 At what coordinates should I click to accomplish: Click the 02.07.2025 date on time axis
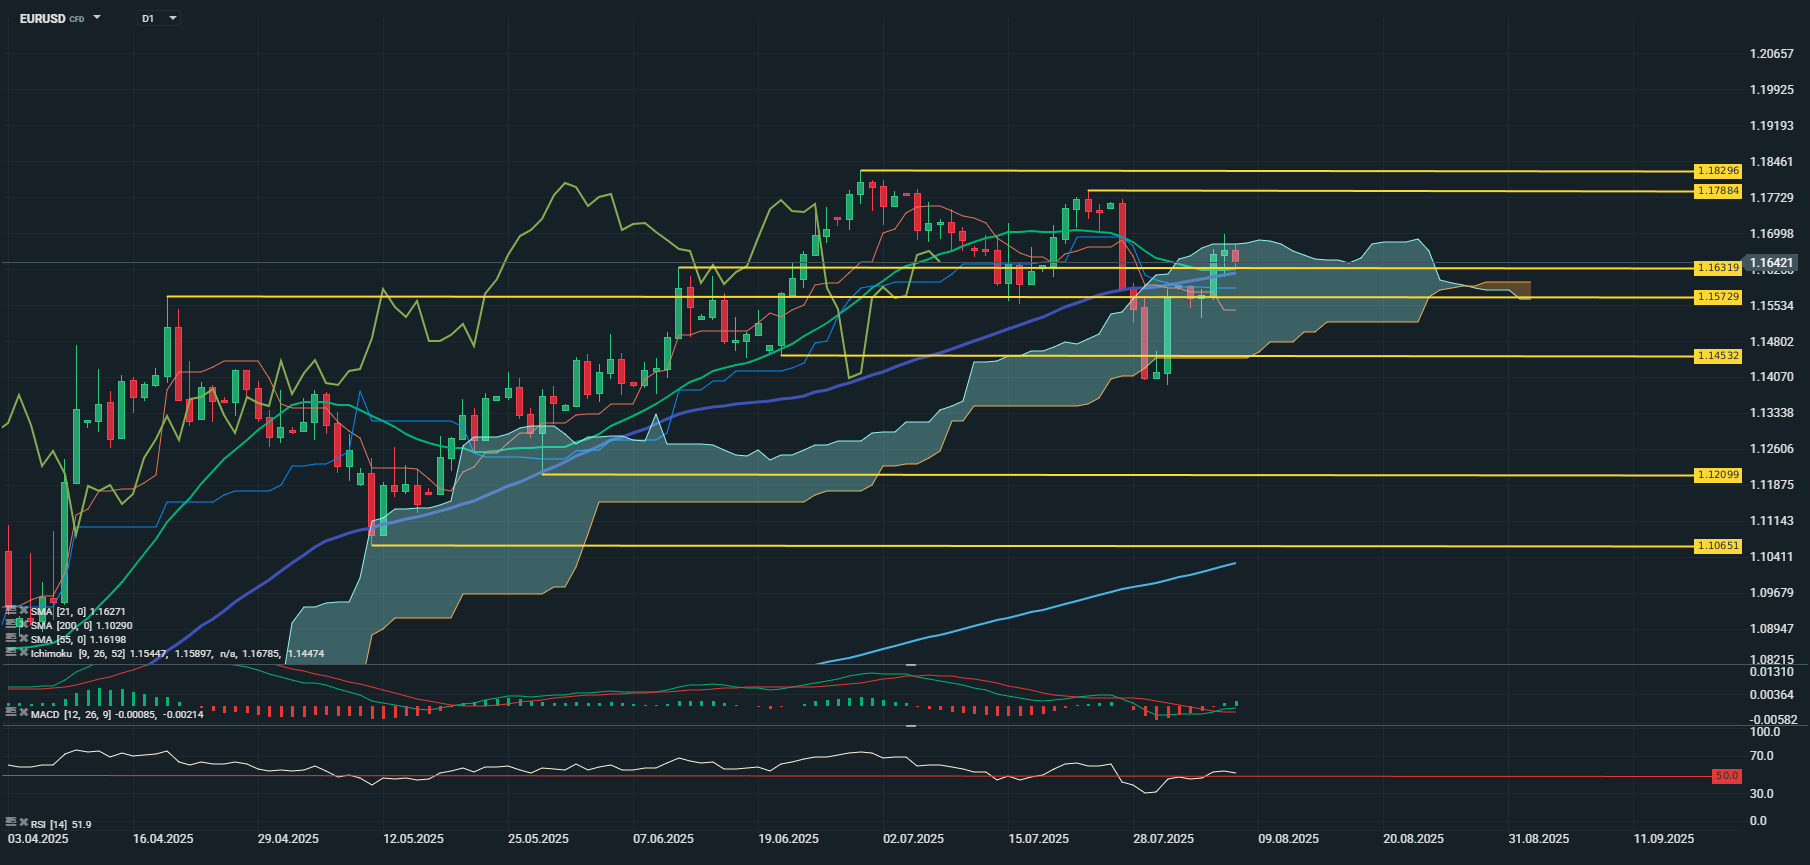coord(913,839)
